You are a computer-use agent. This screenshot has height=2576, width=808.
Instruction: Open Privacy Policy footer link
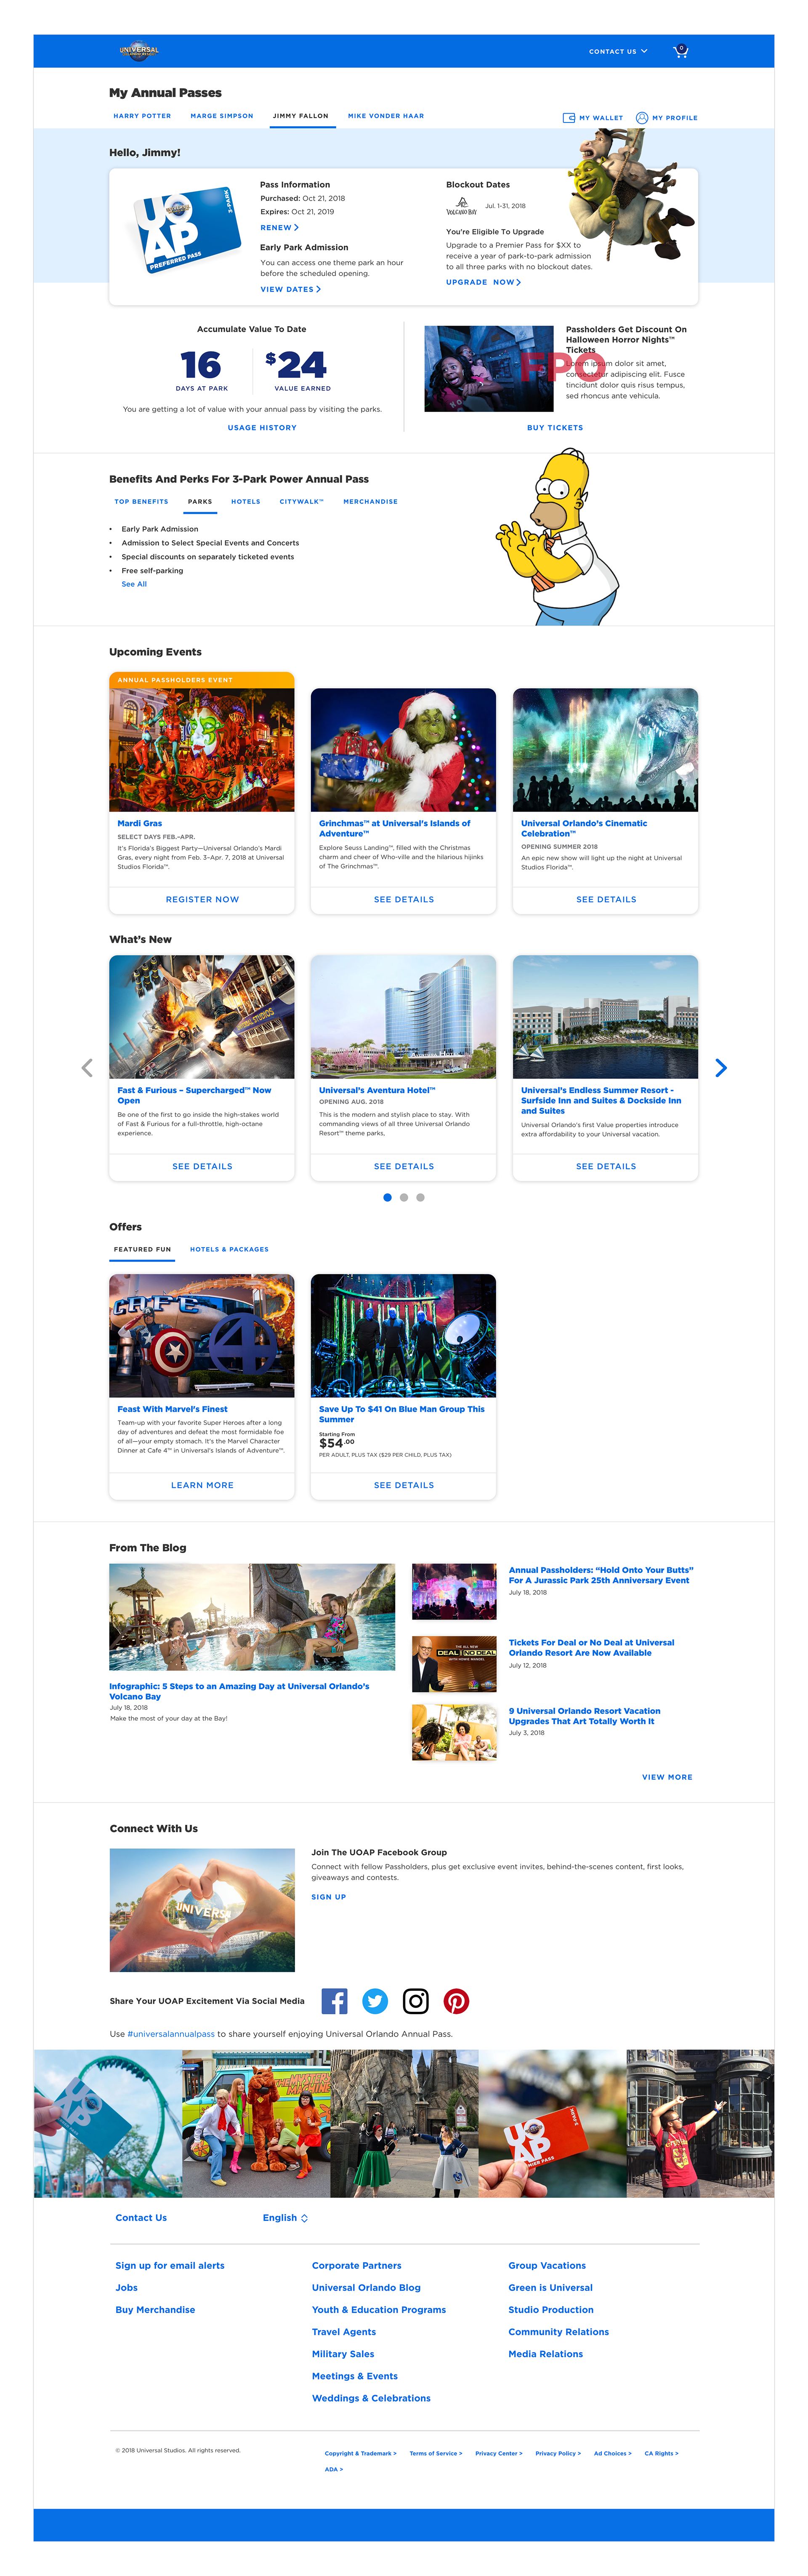click(x=558, y=2453)
